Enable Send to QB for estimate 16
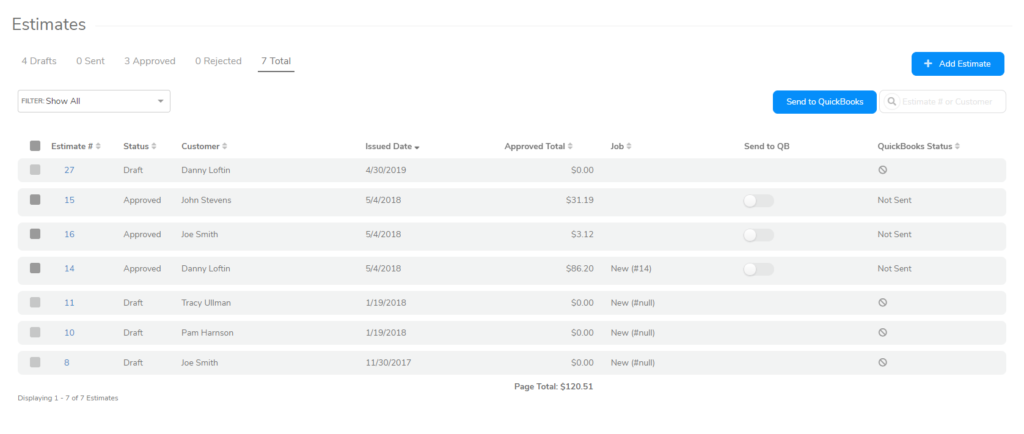The width and height of the screenshot is (1024, 434). (758, 235)
